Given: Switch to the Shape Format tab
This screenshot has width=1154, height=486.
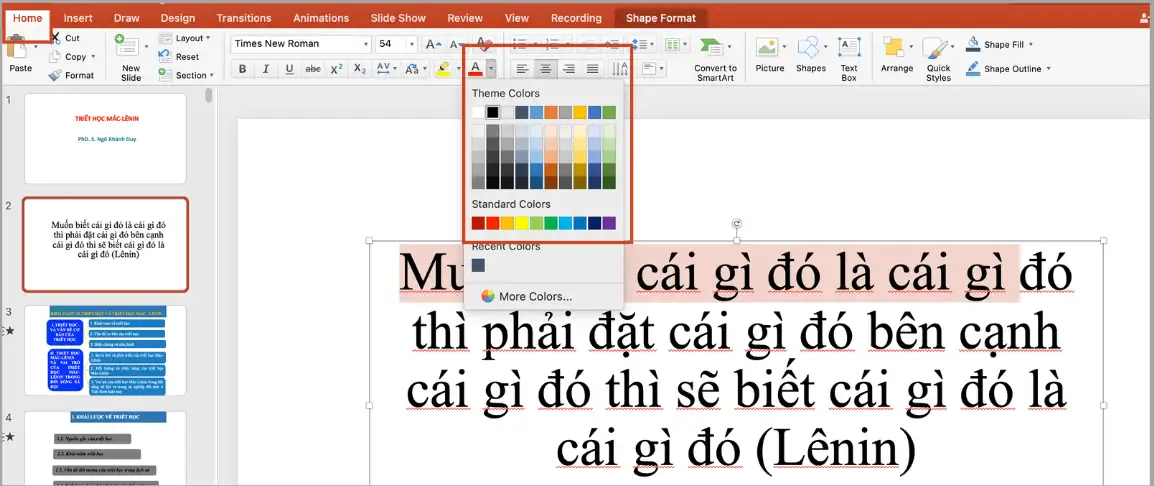Looking at the screenshot, I should pyautogui.click(x=660, y=18).
